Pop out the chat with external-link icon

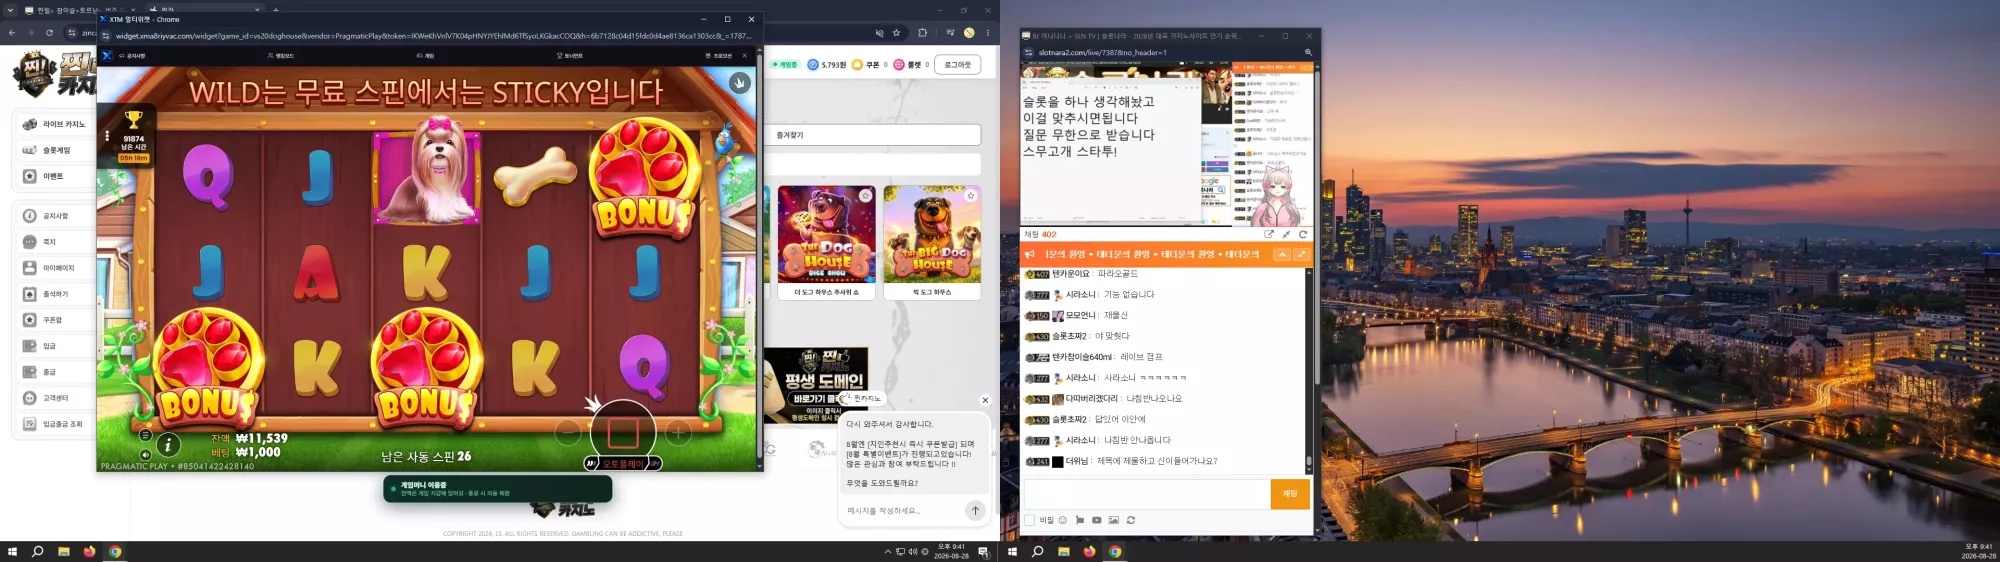1269,234
